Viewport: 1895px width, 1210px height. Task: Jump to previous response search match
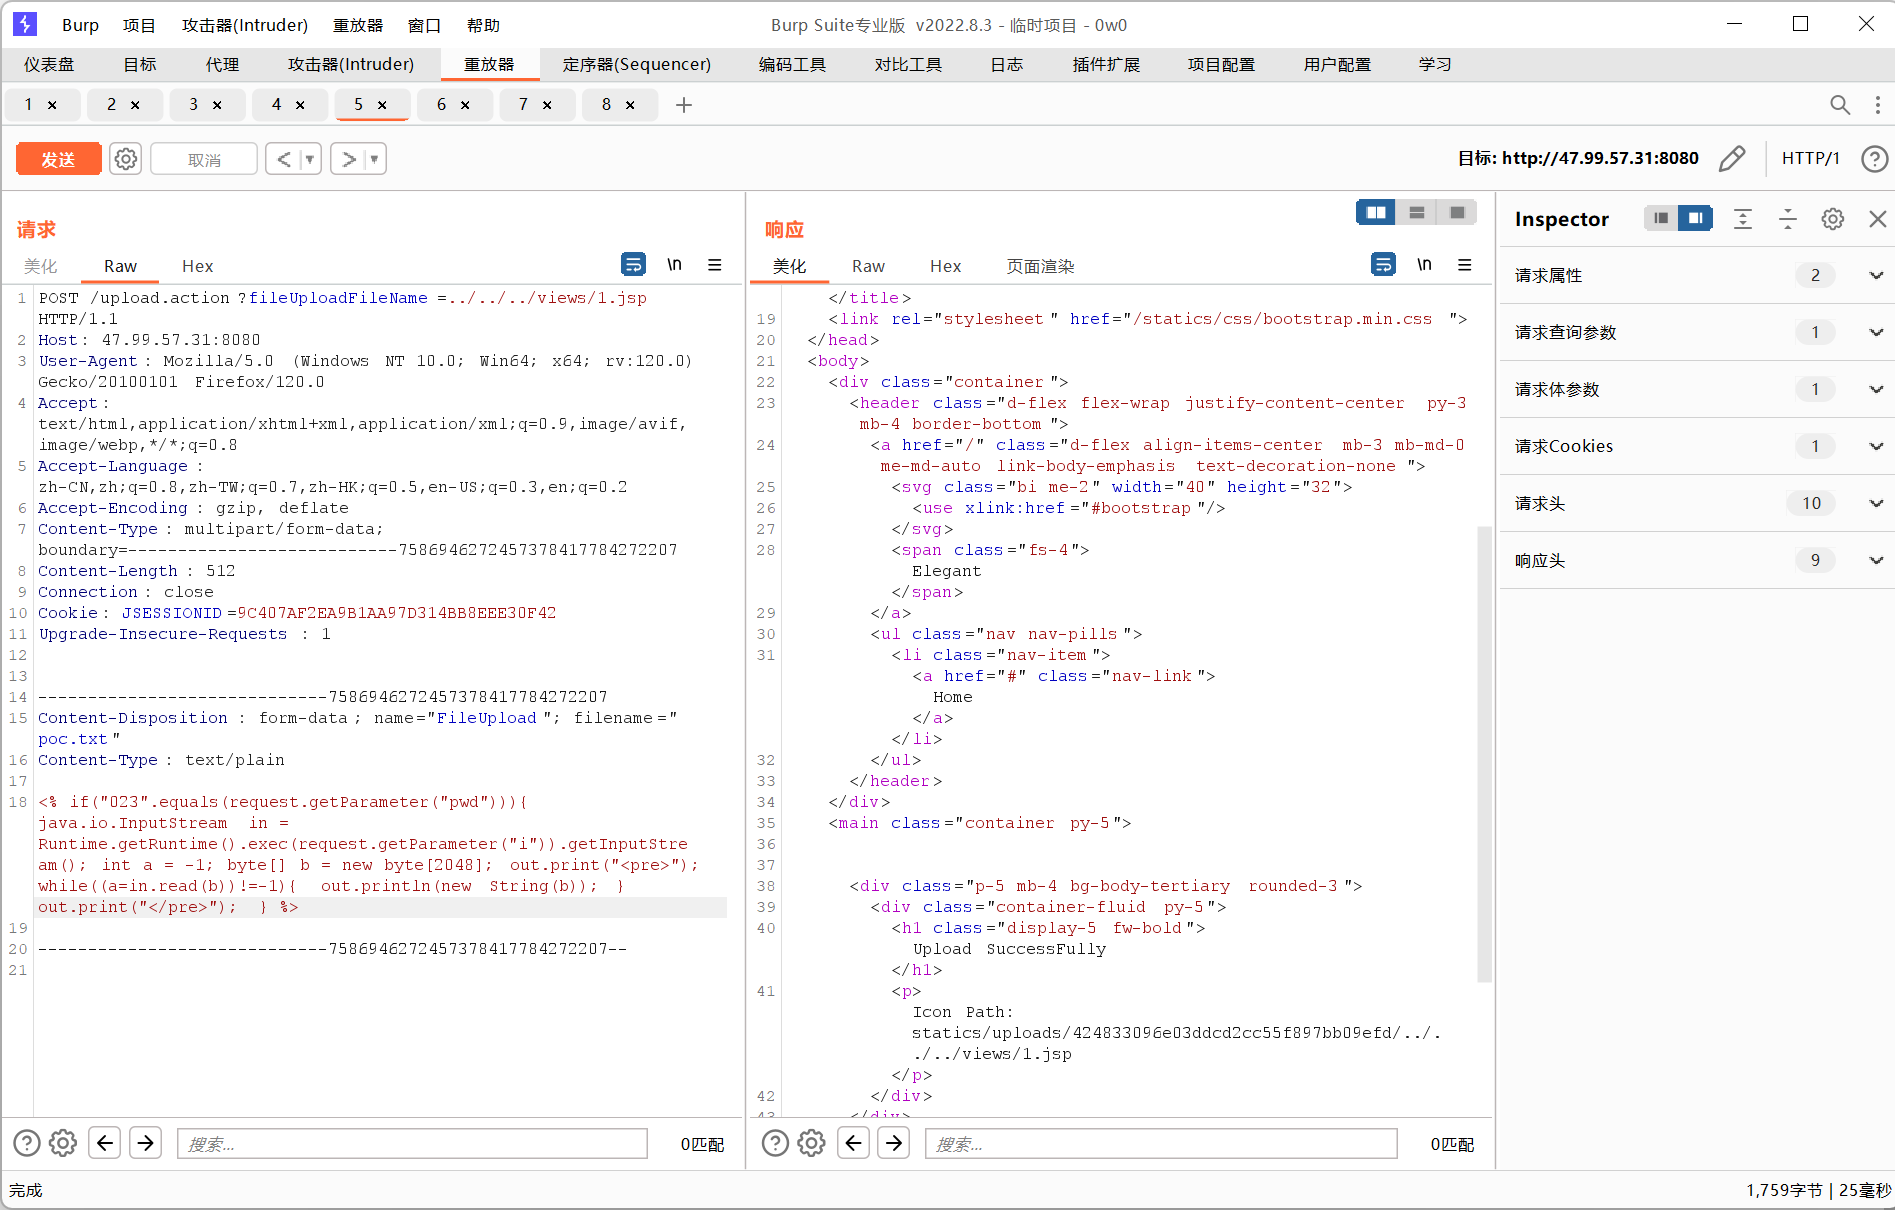[x=853, y=1142]
